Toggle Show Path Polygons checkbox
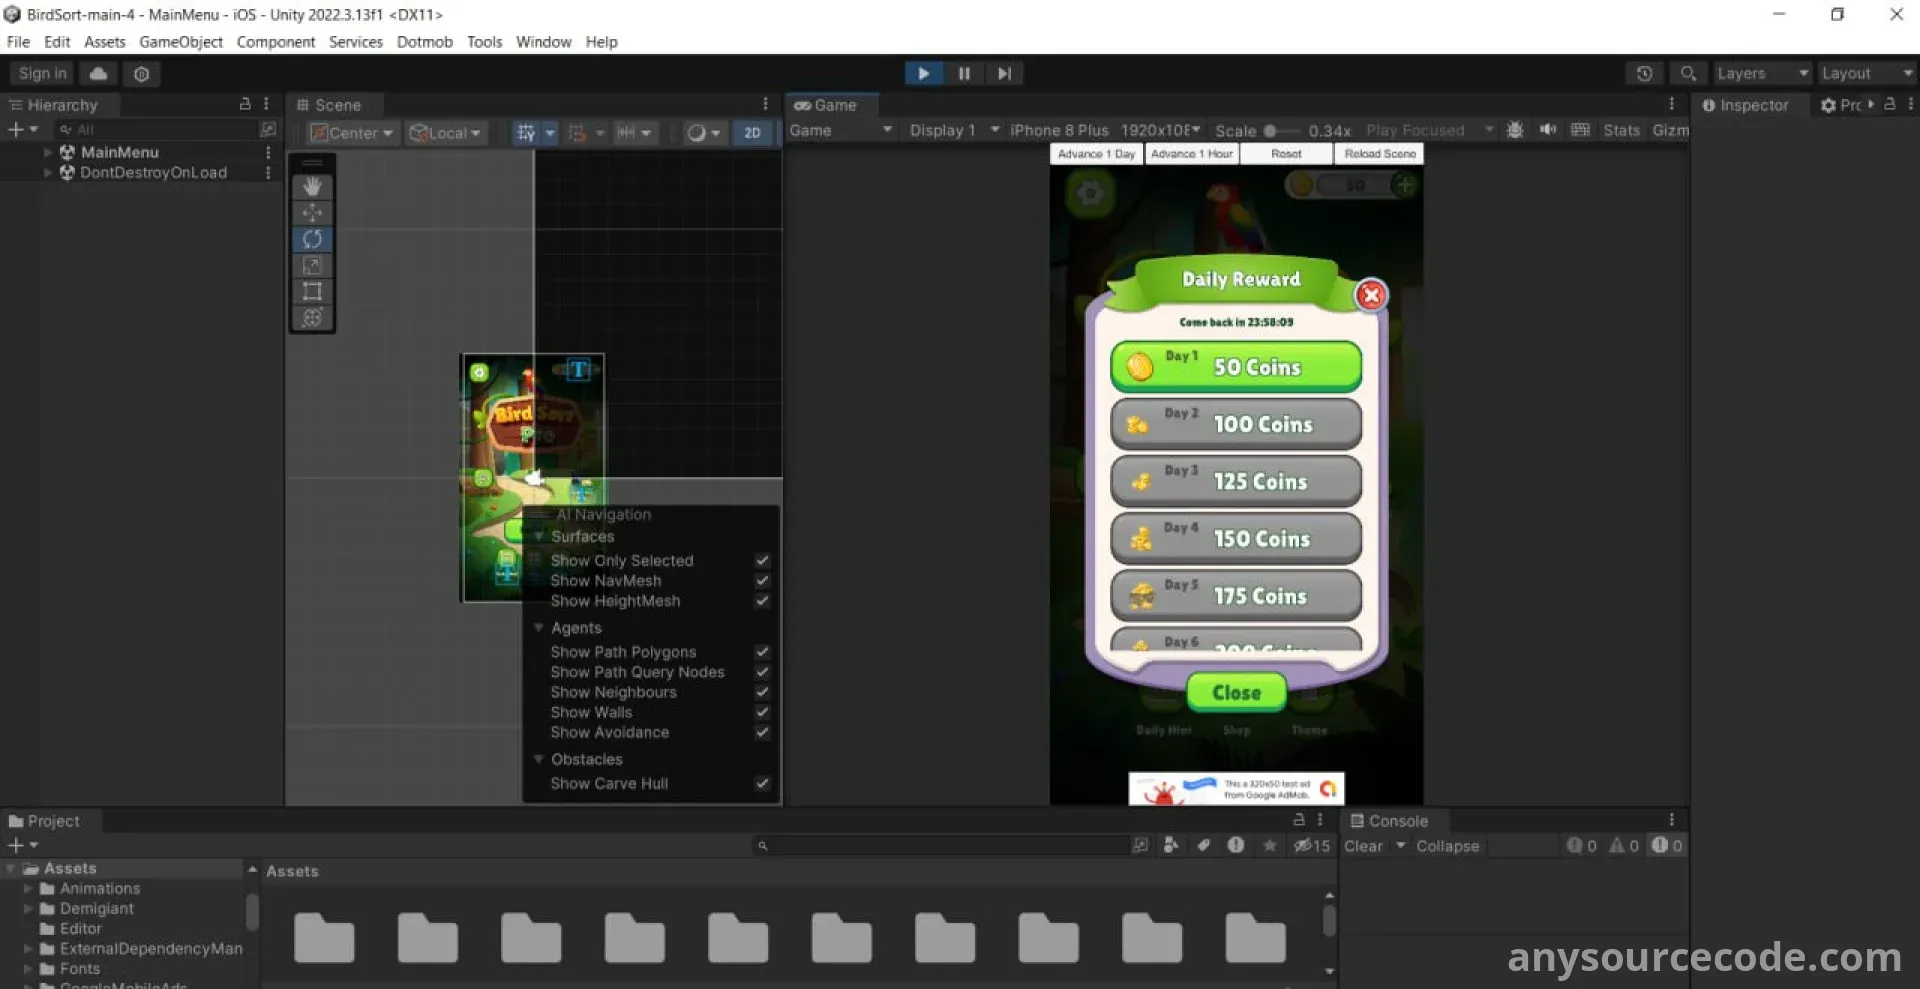The image size is (1920, 989). pyautogui.click(x=762, y=652)
